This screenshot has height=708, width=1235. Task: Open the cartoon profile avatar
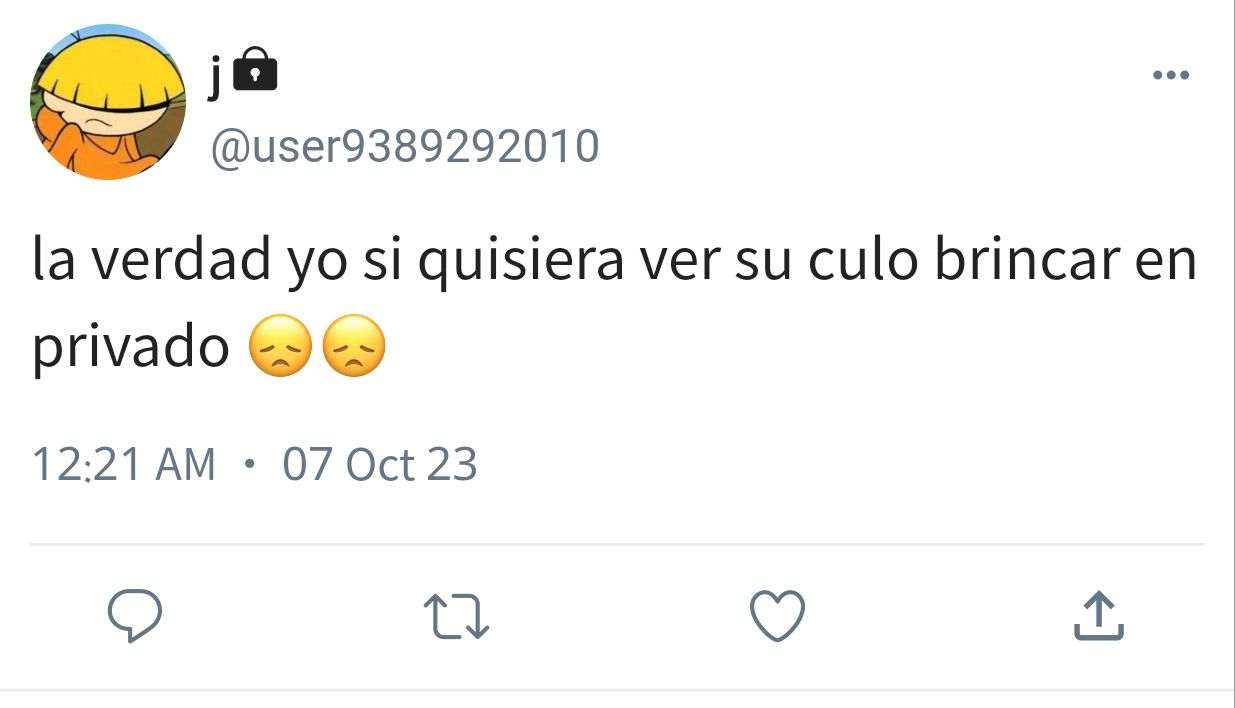tap(108, 102)
